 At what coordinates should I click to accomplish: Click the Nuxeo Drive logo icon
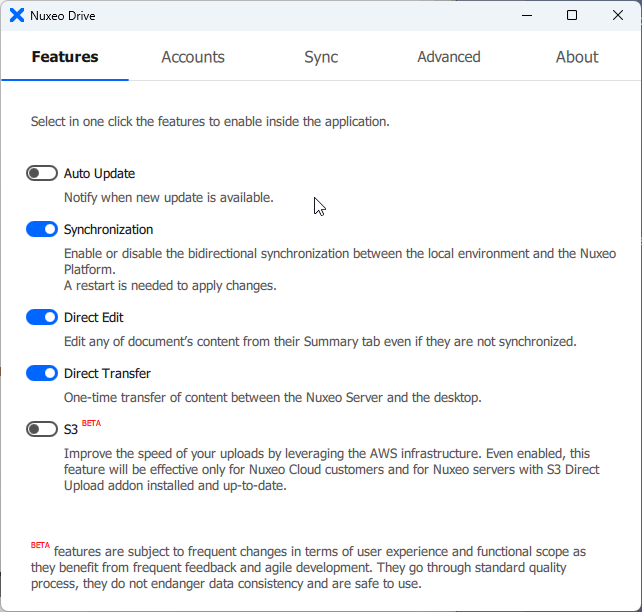17,16
